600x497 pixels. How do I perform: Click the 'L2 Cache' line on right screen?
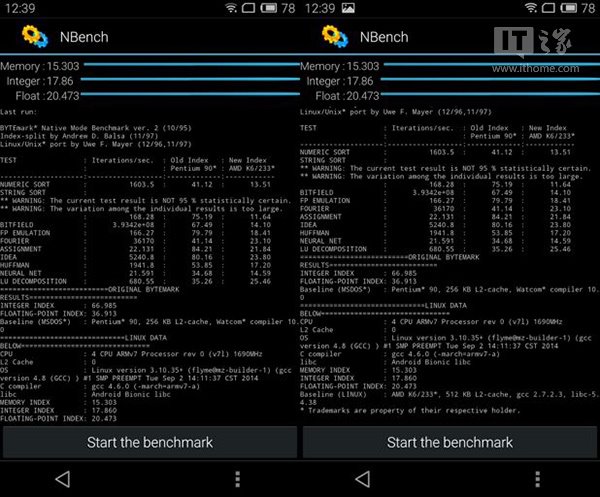348,330
